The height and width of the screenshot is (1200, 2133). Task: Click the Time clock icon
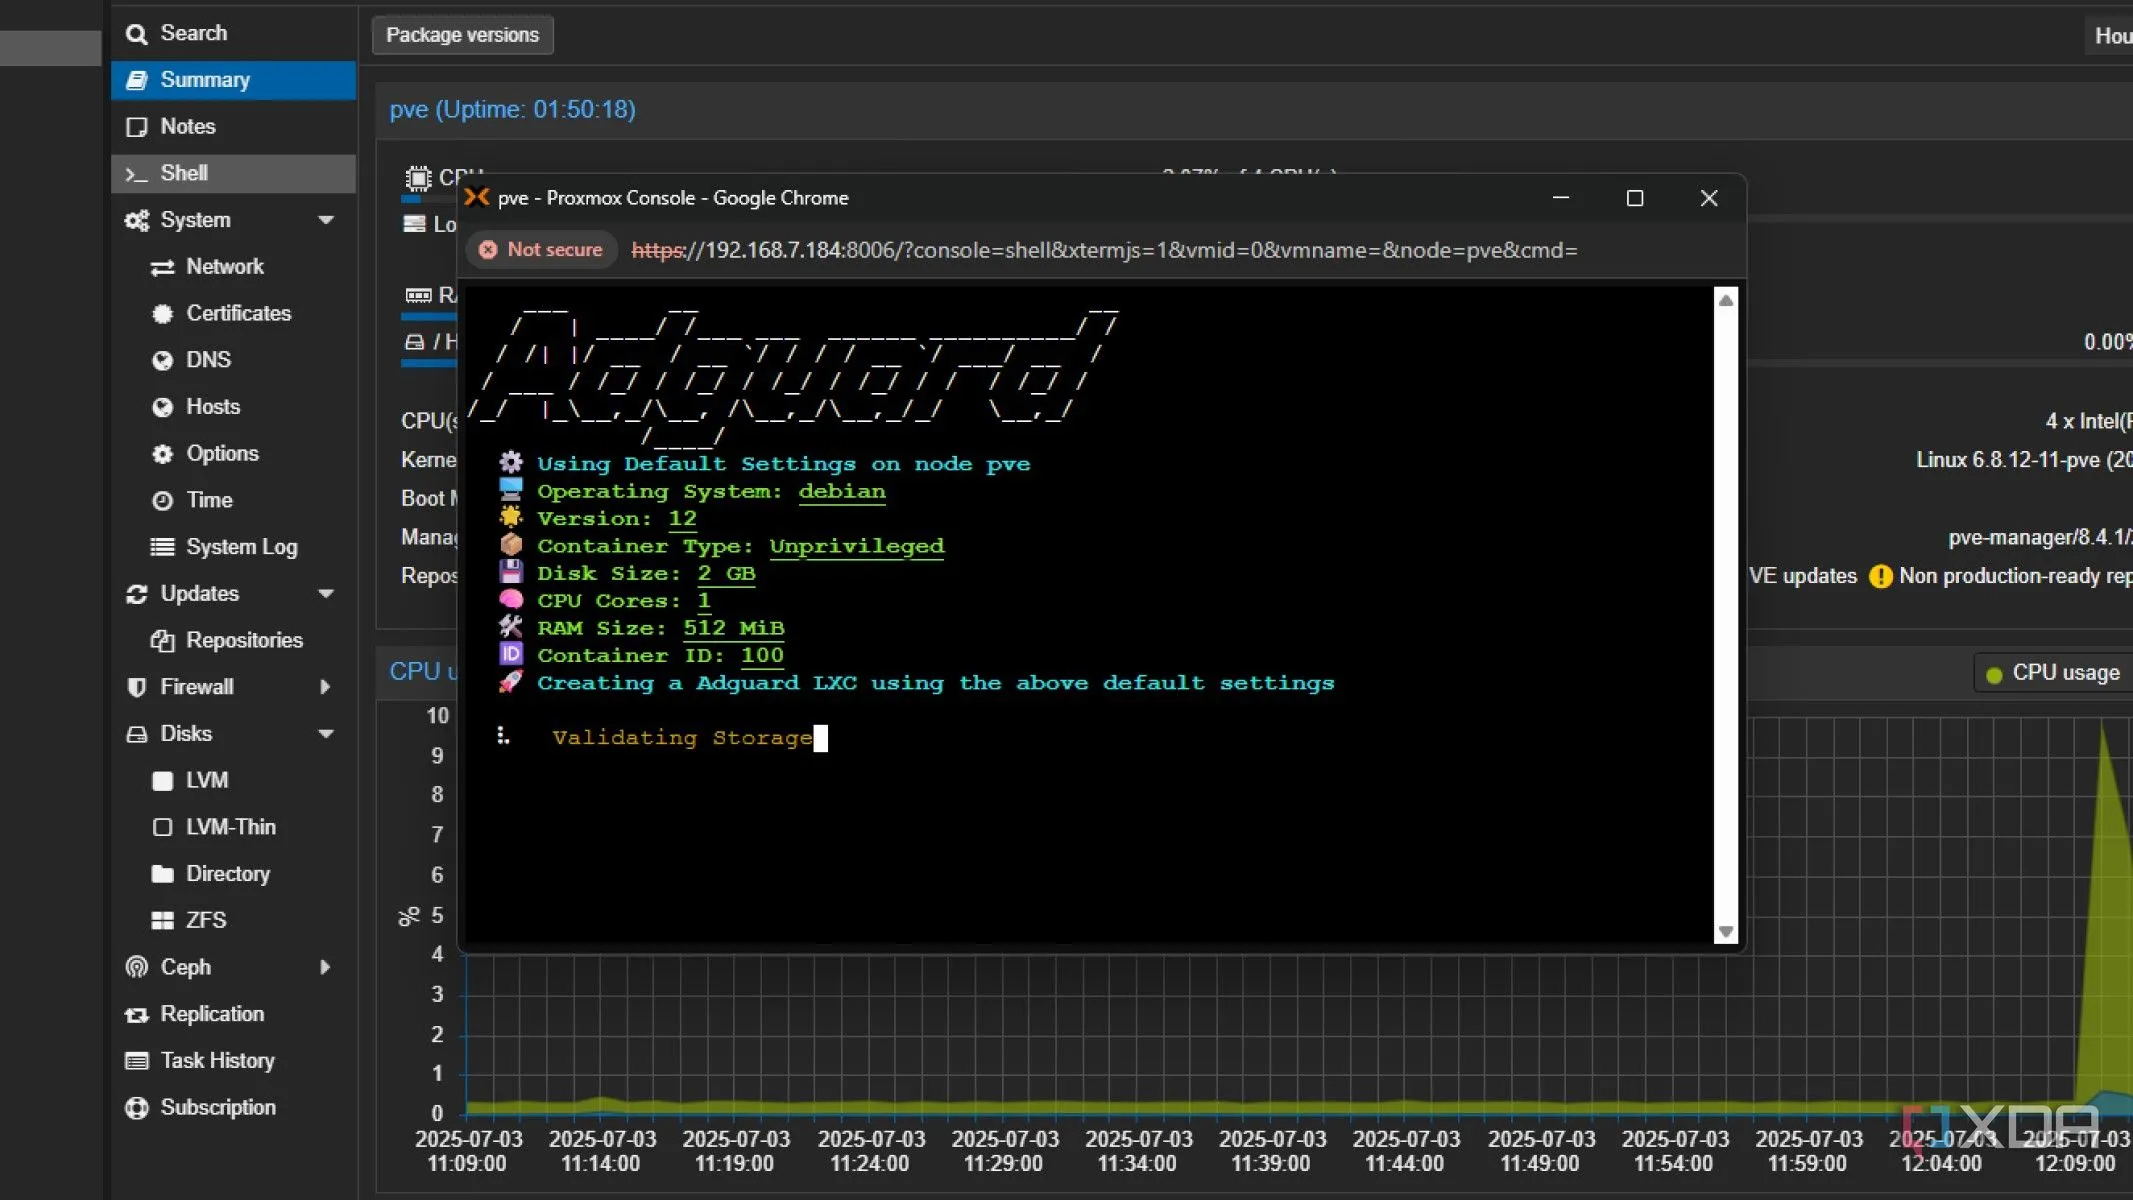[x=162, y=500]
